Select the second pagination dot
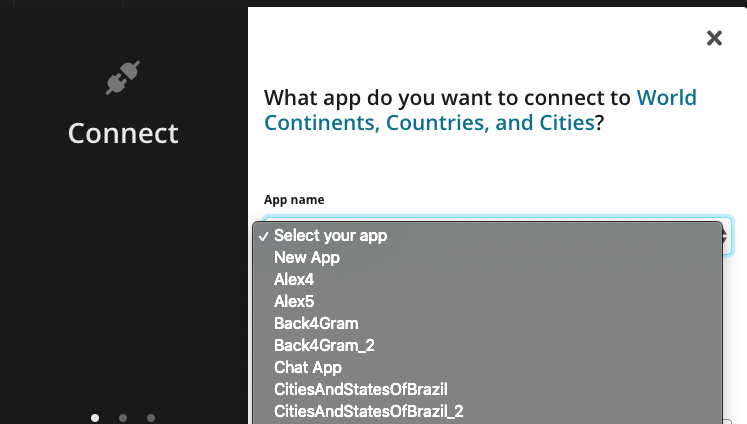Viewport: 747px width, 424px height. point(123,418)
